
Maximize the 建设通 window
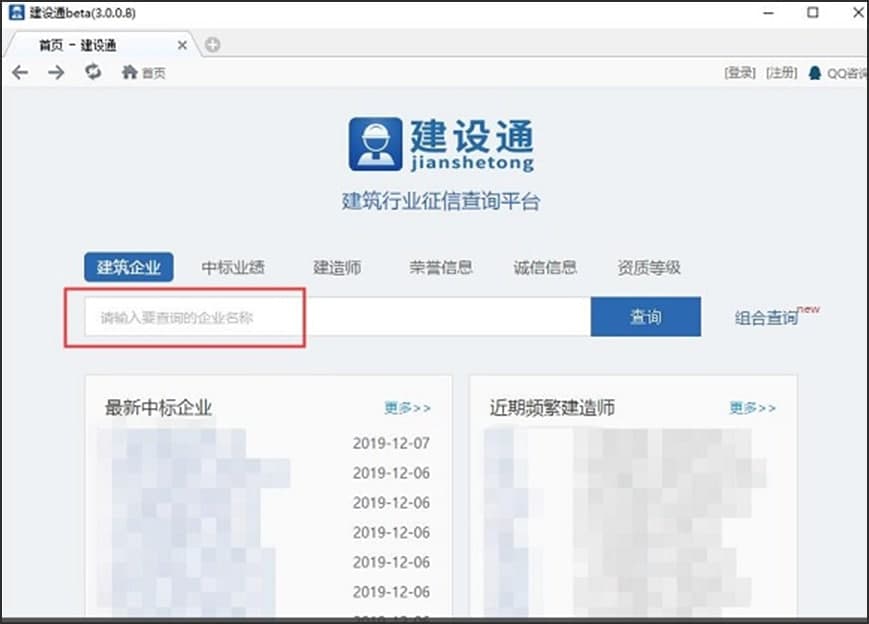812,12
